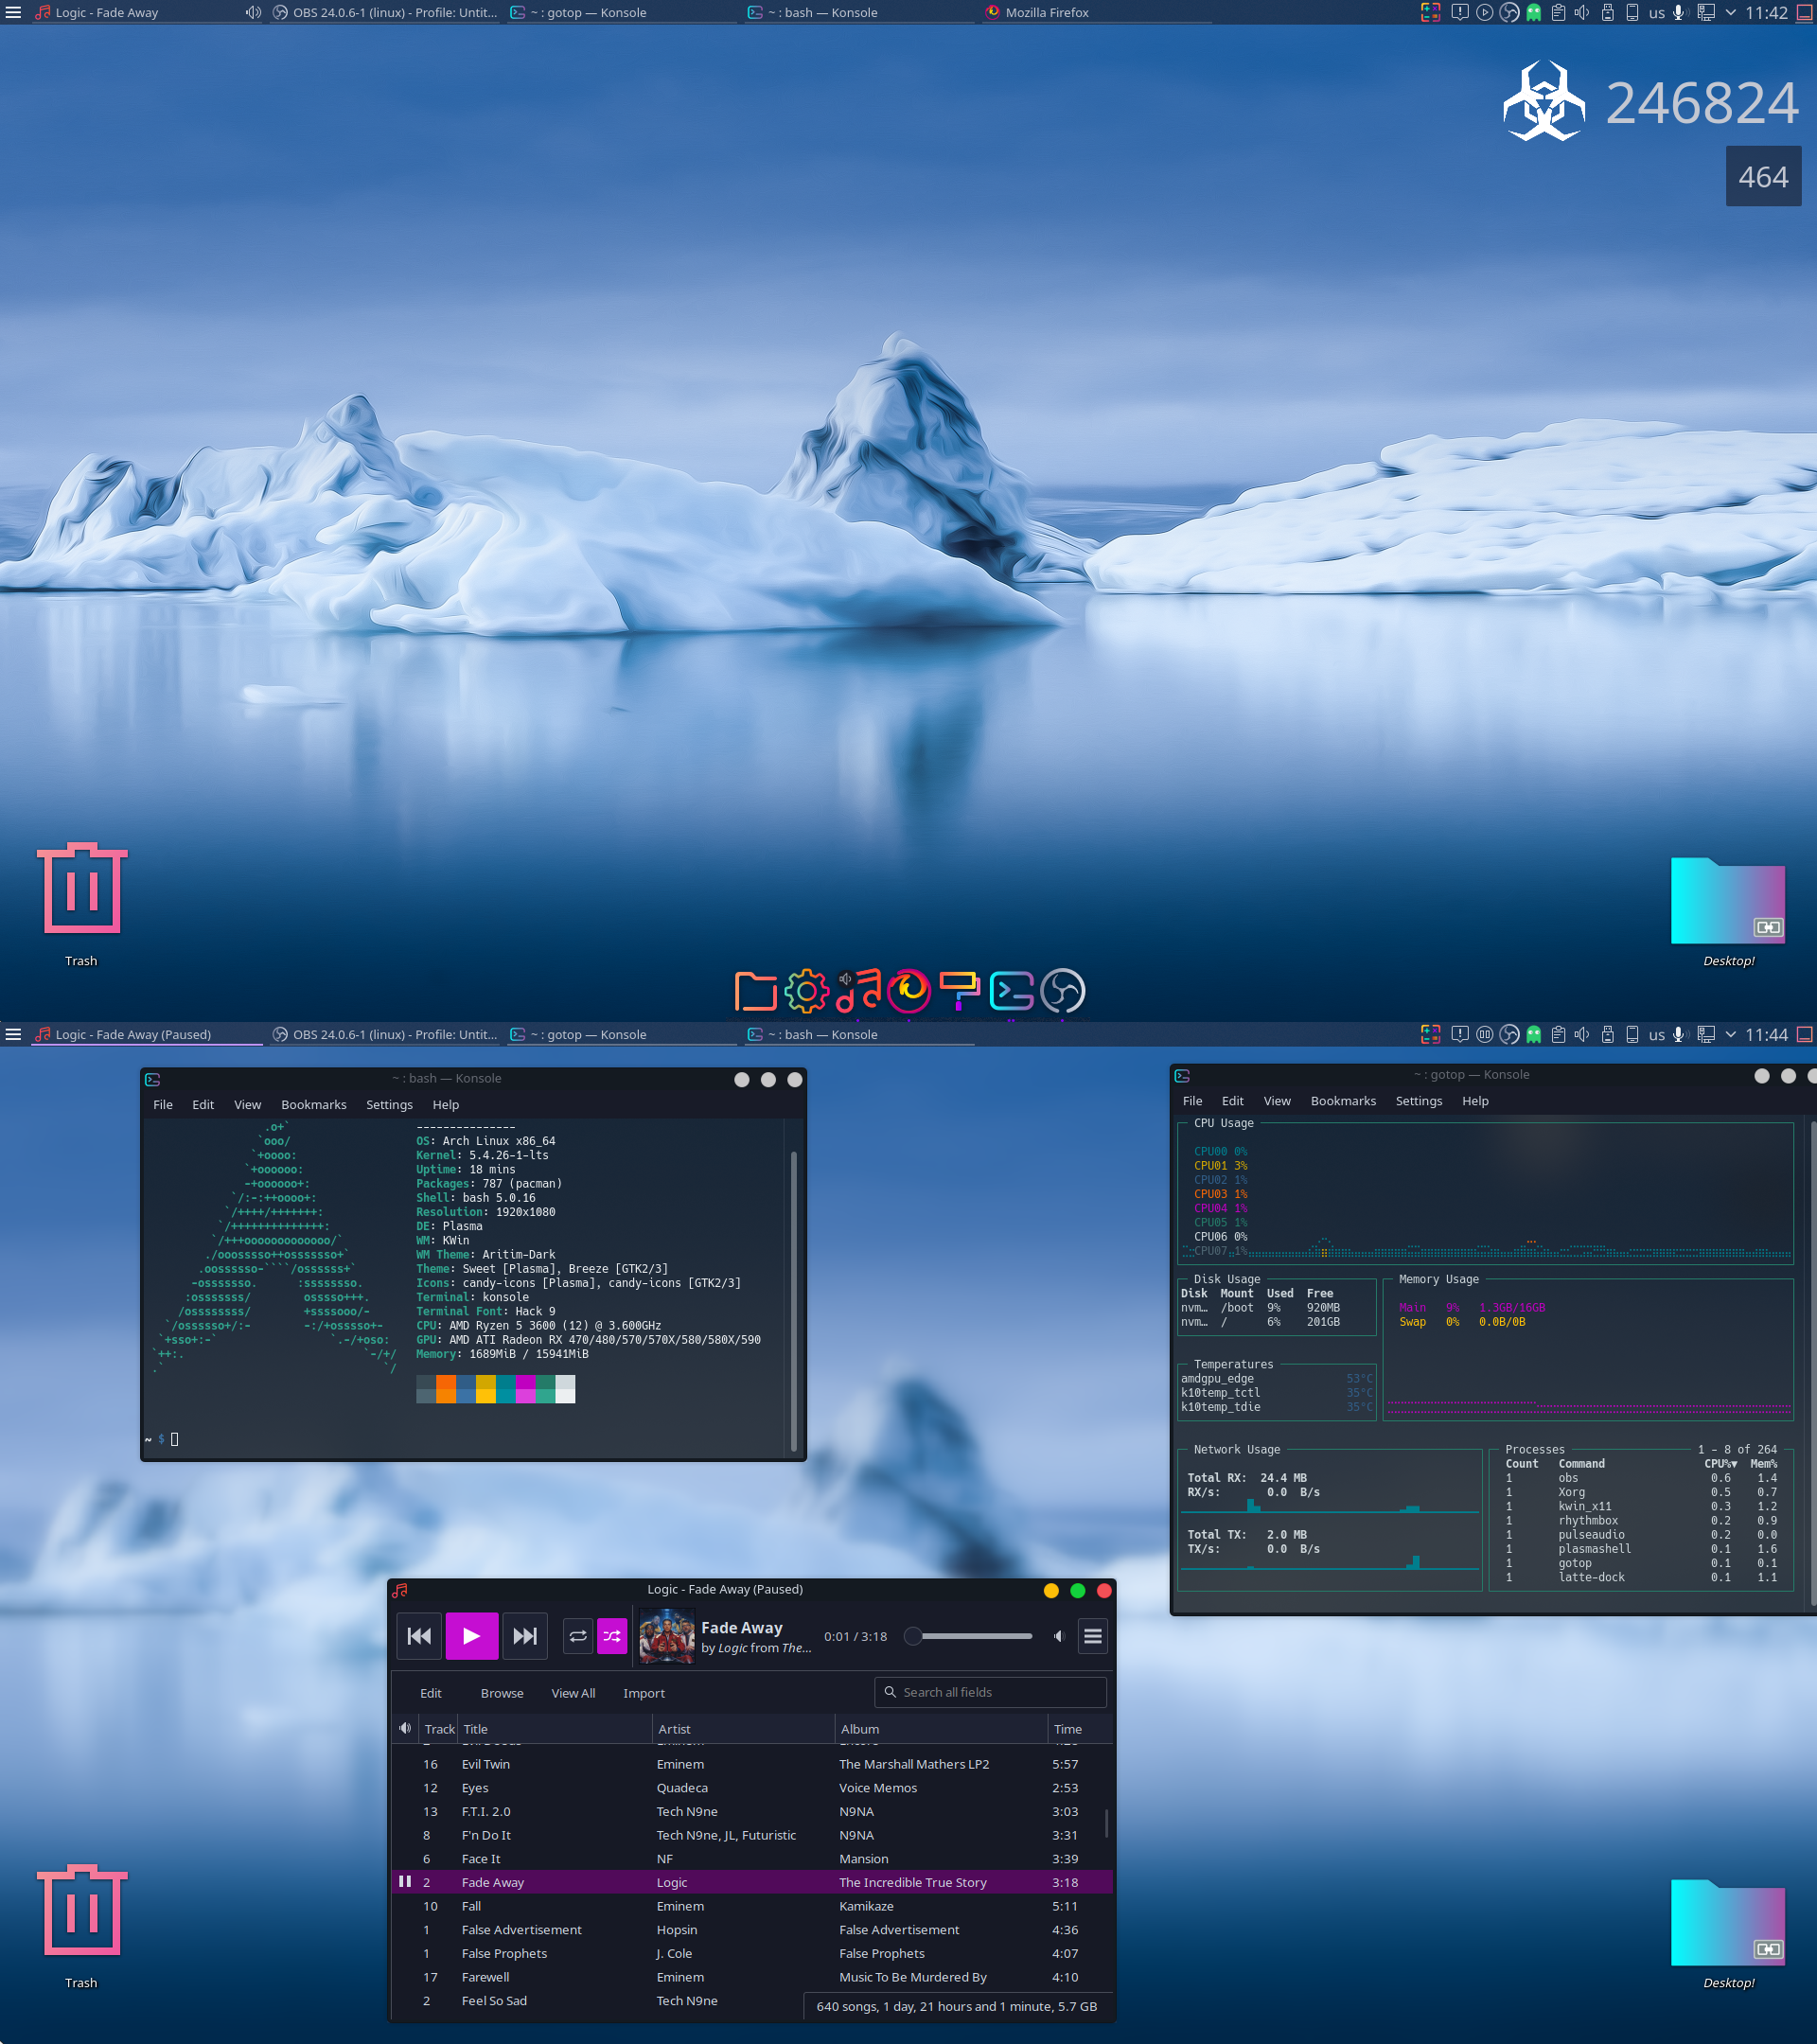1817x2044 pixels.
Task: Click Browse in Rhythmbox
Action: (502, 1693)
